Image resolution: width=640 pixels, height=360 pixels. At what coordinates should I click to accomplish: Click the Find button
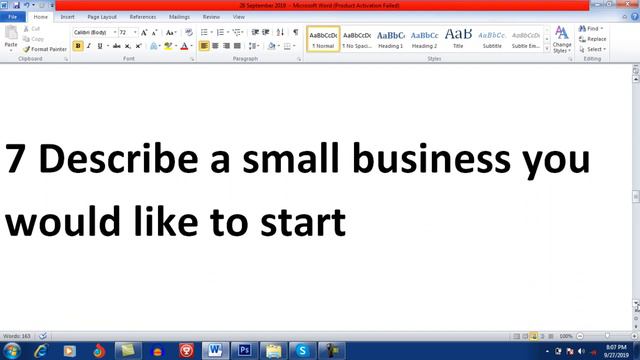click(x=591, y=29)
